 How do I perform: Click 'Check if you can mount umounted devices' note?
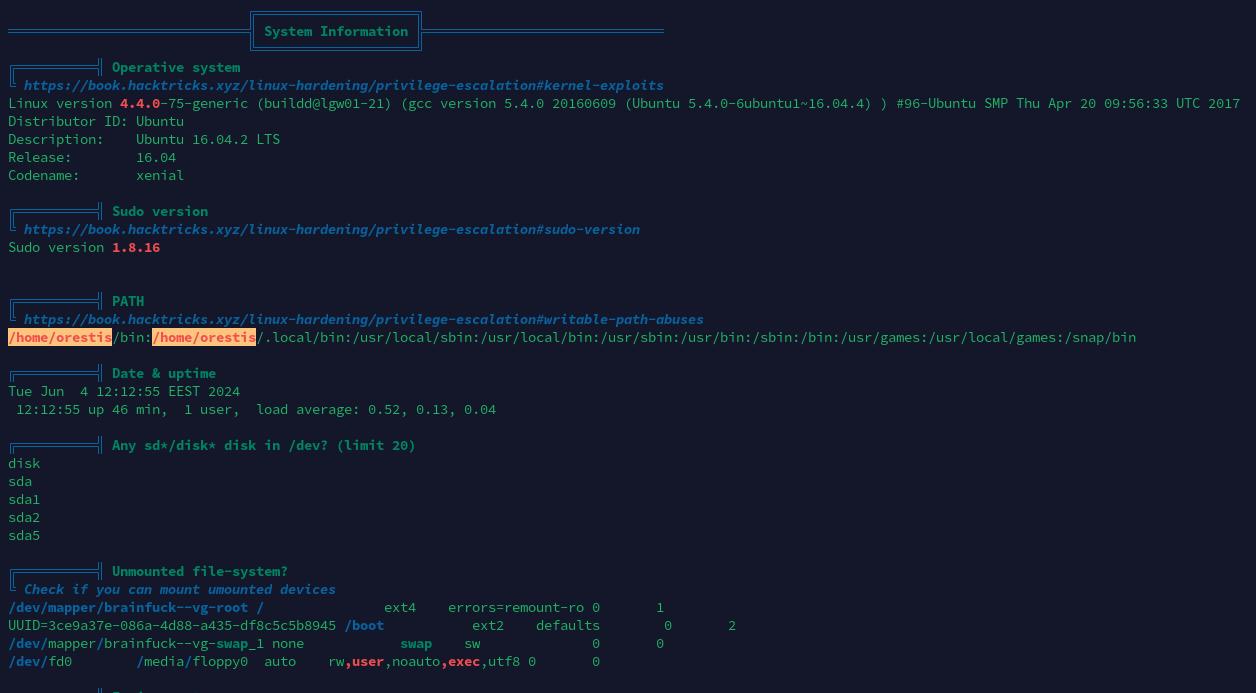coord(180,589)
